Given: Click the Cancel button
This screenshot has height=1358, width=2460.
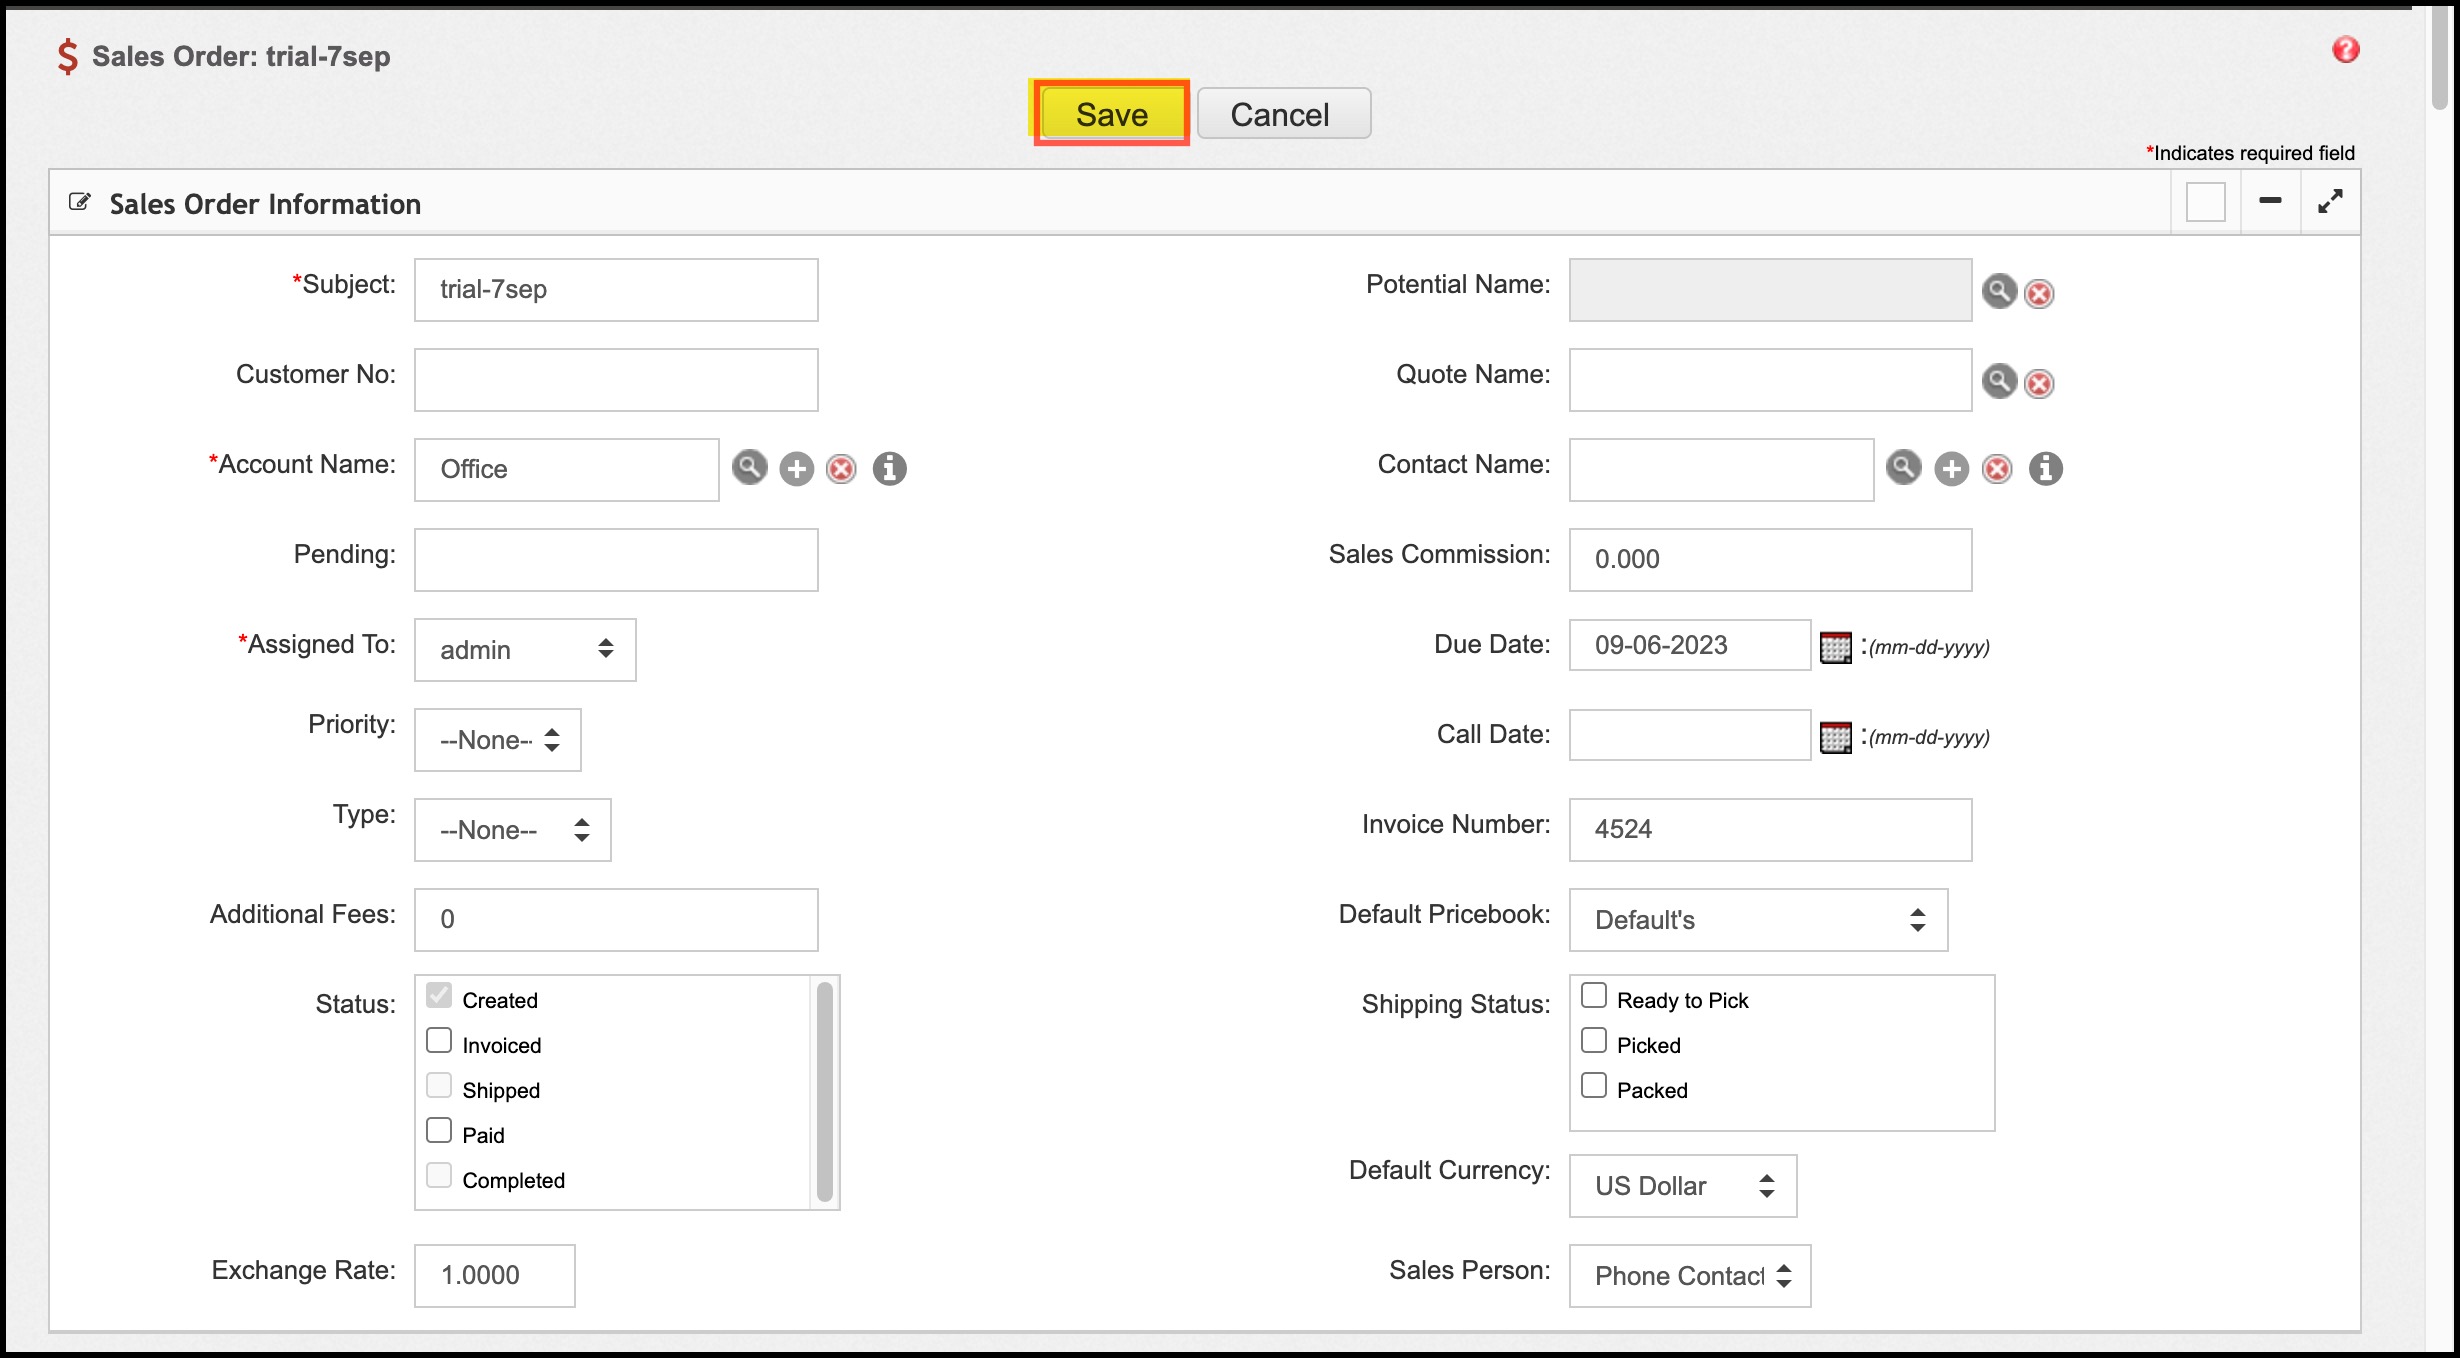Looking at the screenshot, I should click(x=1283, y=114).
